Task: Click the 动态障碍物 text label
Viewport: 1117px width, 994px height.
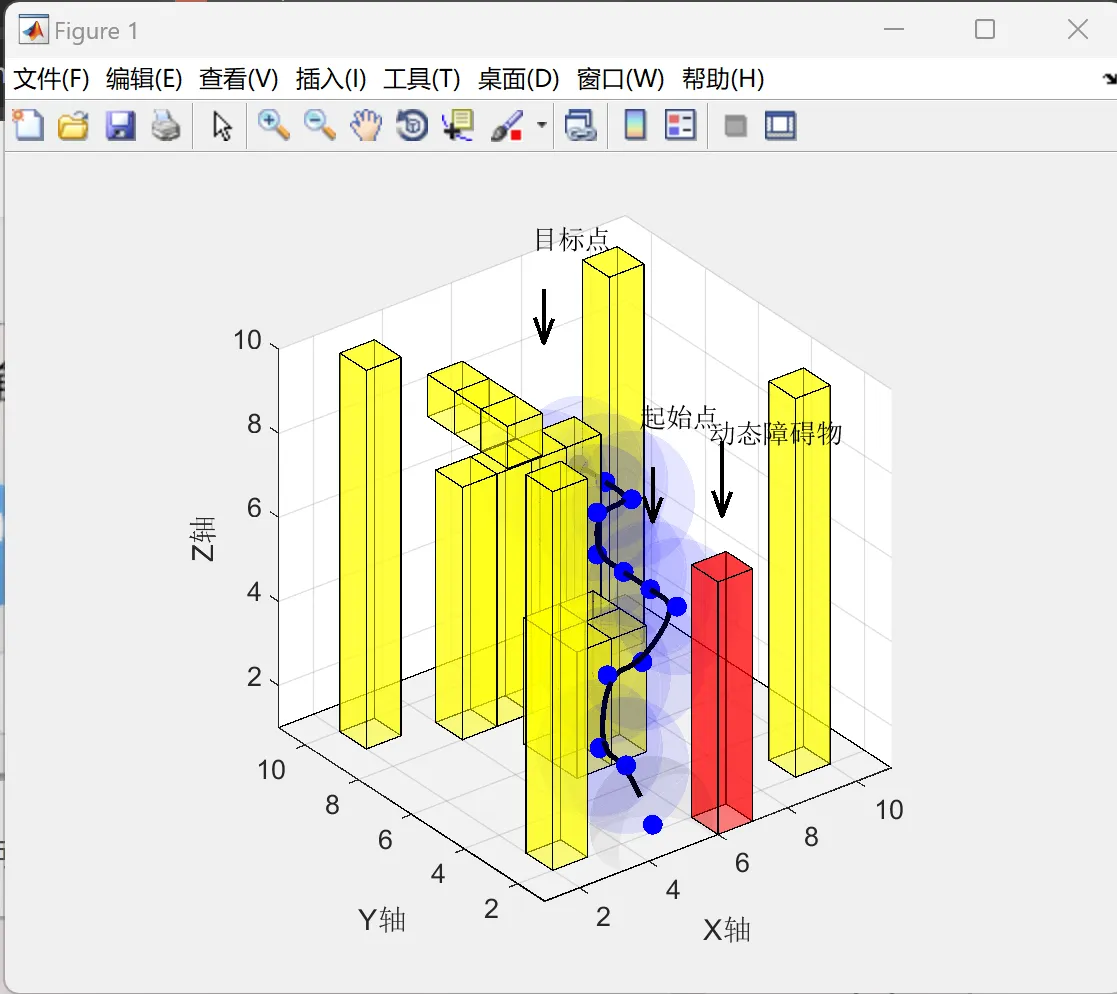Action: 776,433
